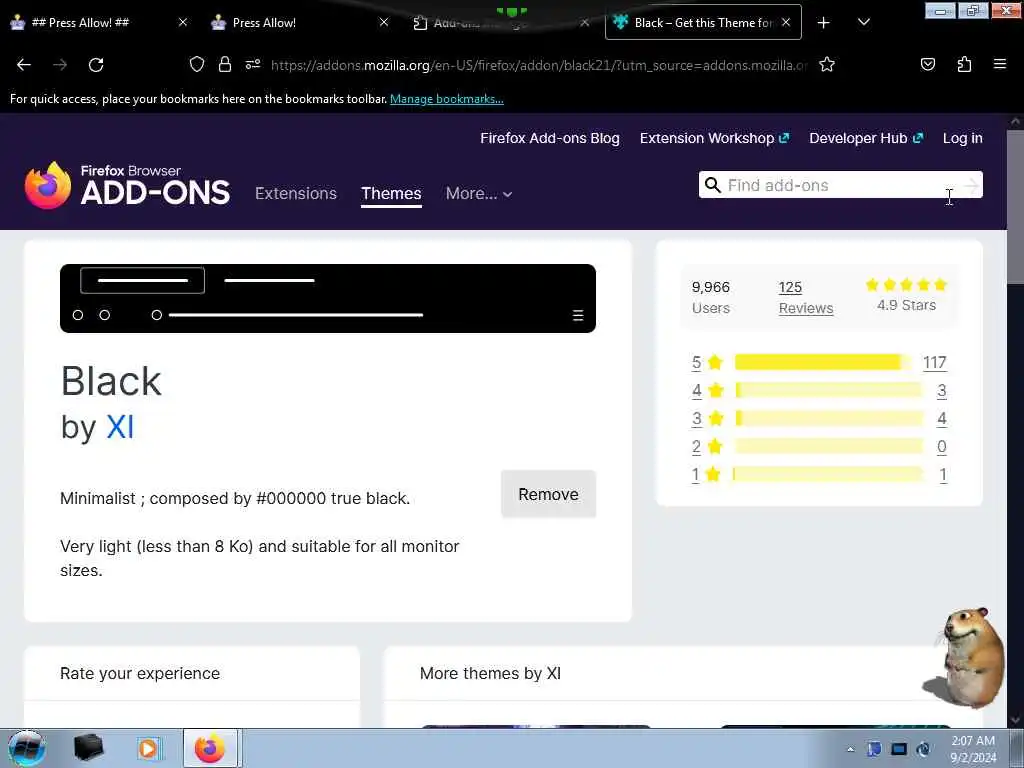Image resolution: width=1024 pixels, height=768 pixels.
Task: Close the 'Black – Get this Theme' tab
Action: 786,22
